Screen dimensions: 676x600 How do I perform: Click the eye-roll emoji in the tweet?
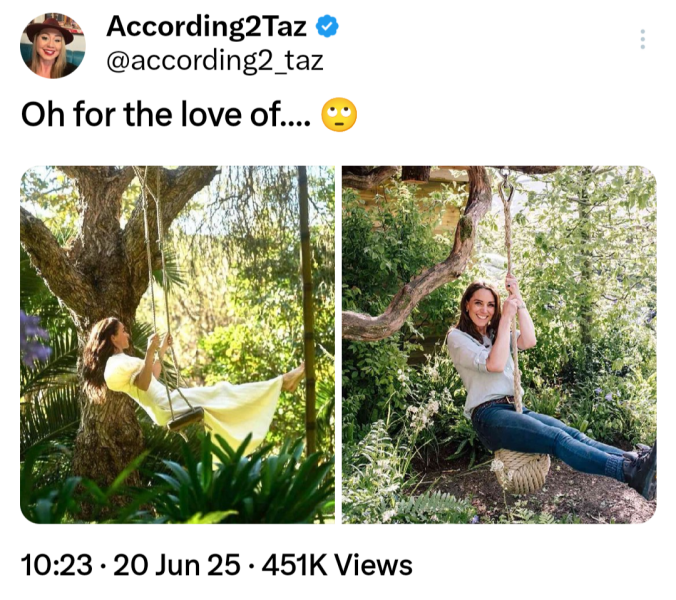click(x=340, y=115)
